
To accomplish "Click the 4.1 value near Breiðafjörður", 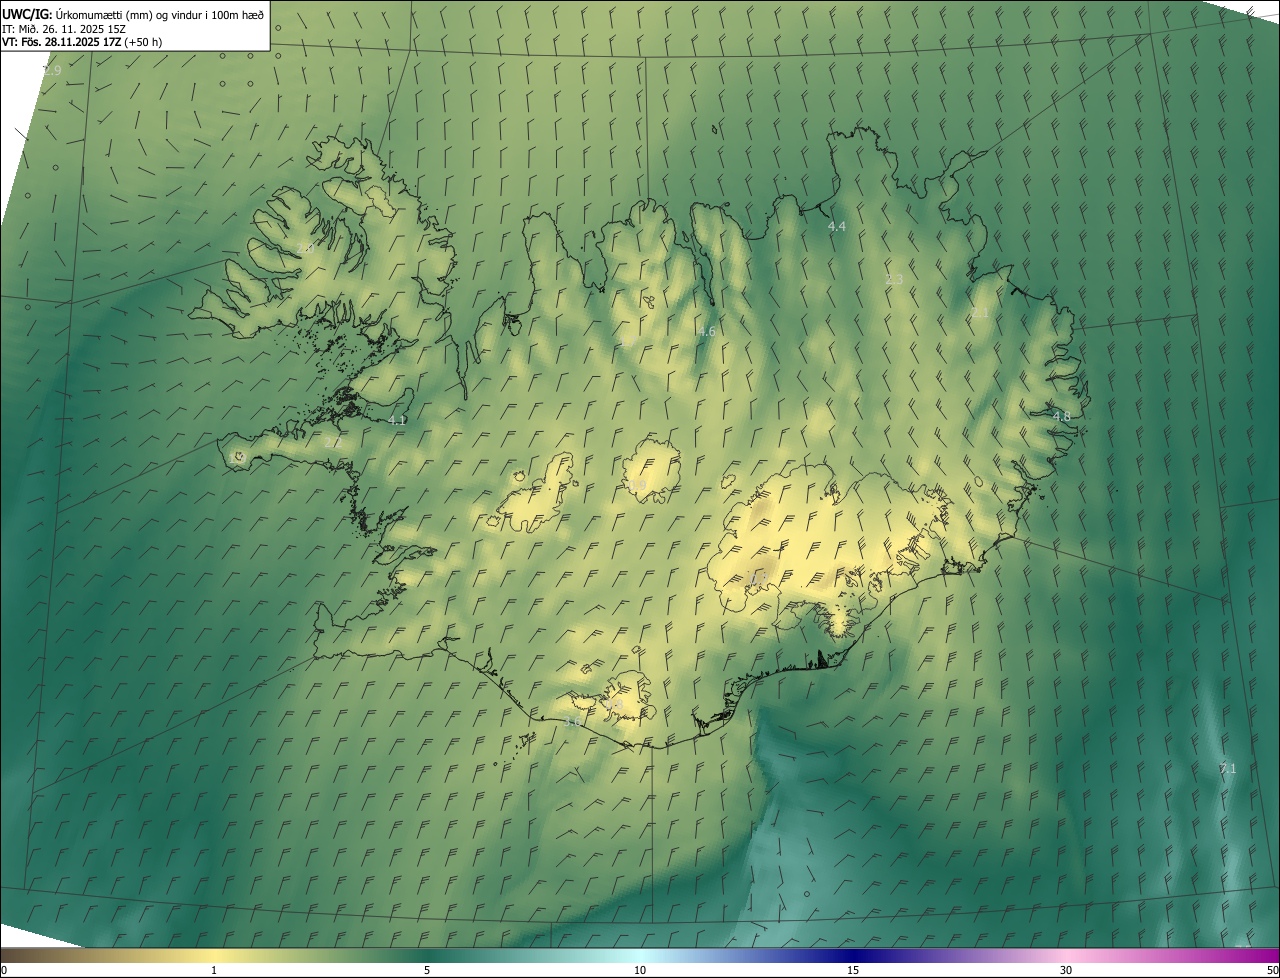I will tap(397, 421).
